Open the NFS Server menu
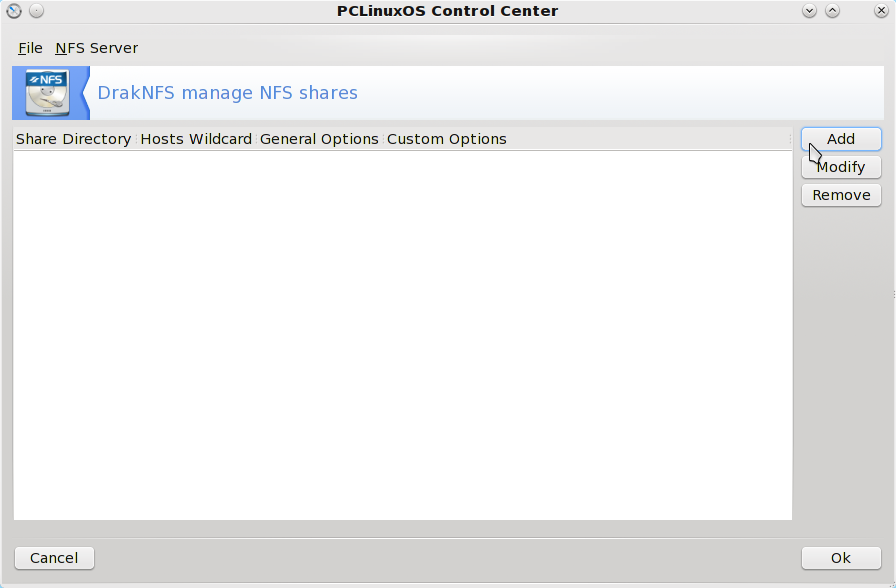The height and width of the screenshot is (588, 896). (97, 48)
